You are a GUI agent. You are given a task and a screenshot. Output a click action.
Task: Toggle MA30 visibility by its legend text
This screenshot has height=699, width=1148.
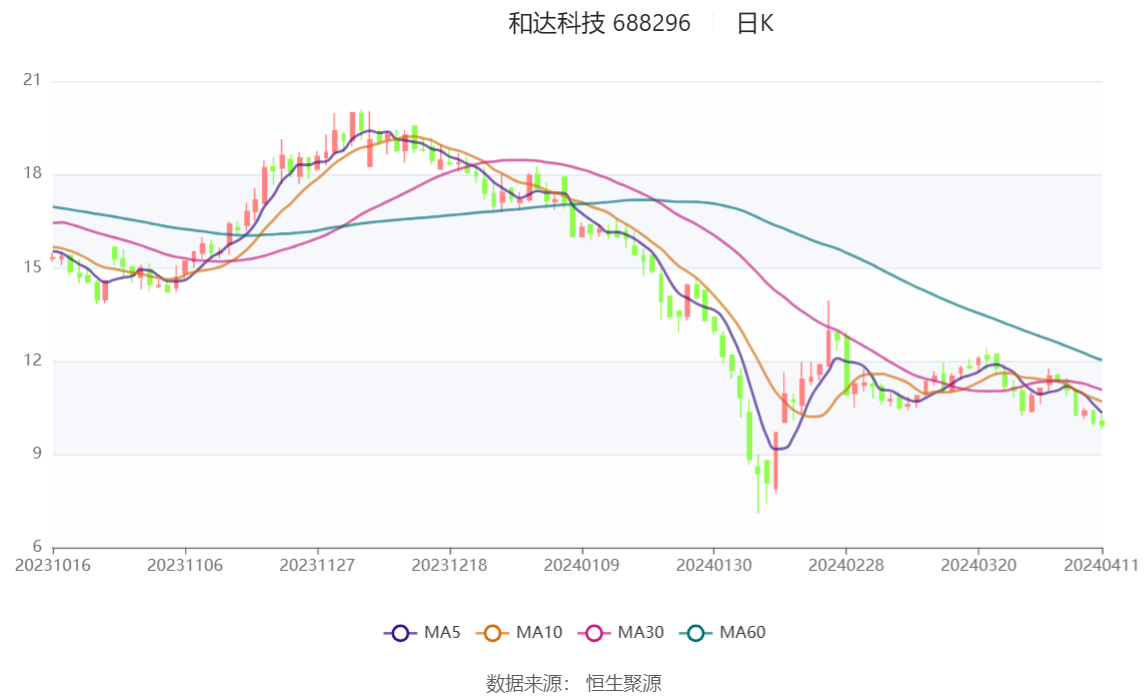[x=640, y=633]
